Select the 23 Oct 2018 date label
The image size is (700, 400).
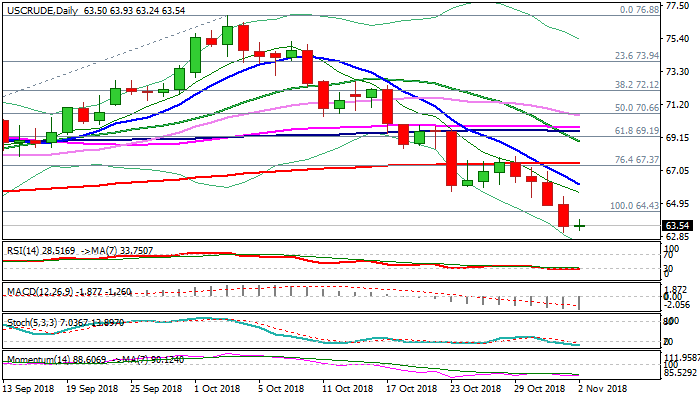pyautogui.click(x=477, y=388)
